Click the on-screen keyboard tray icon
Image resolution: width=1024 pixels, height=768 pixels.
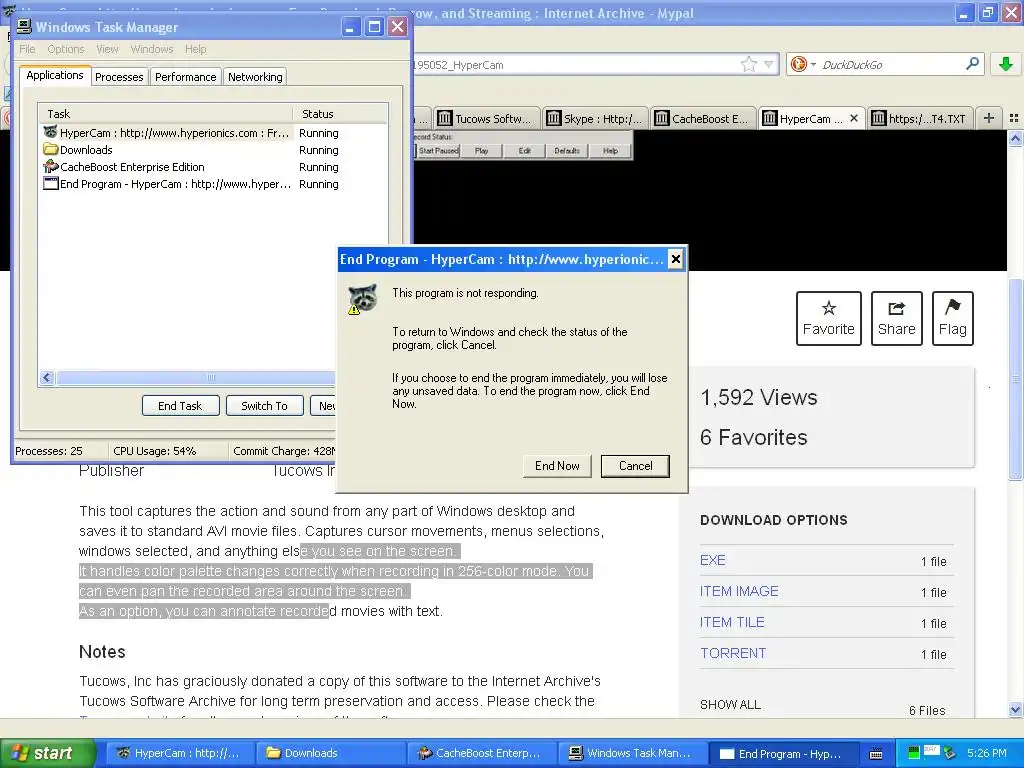[x=876, y=754]
